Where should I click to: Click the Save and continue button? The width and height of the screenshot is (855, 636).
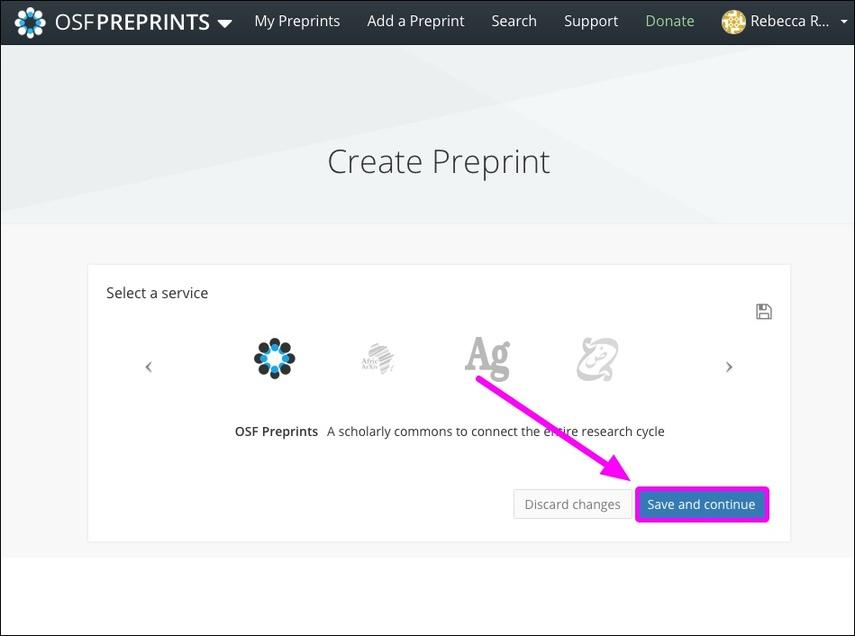tap(701, 504)
